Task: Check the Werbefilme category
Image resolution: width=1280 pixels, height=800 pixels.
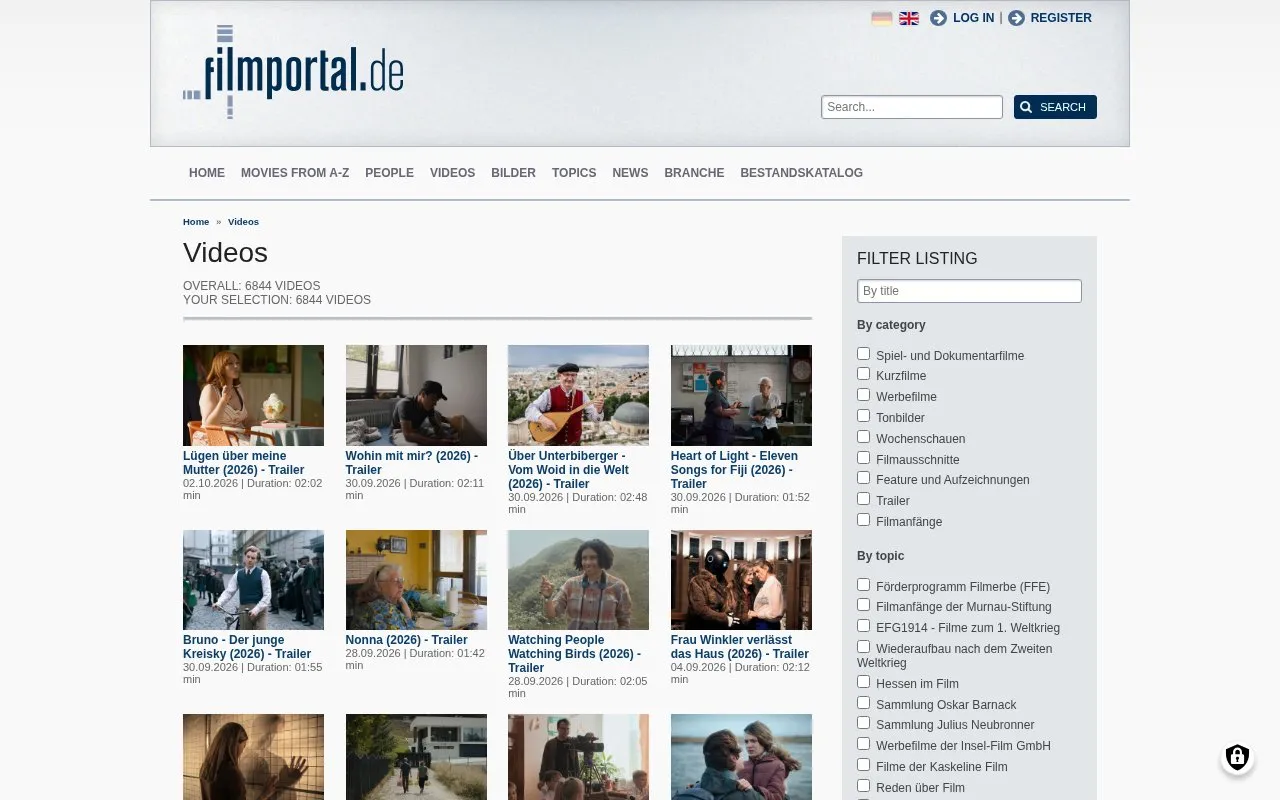Action: coord(863,395)
